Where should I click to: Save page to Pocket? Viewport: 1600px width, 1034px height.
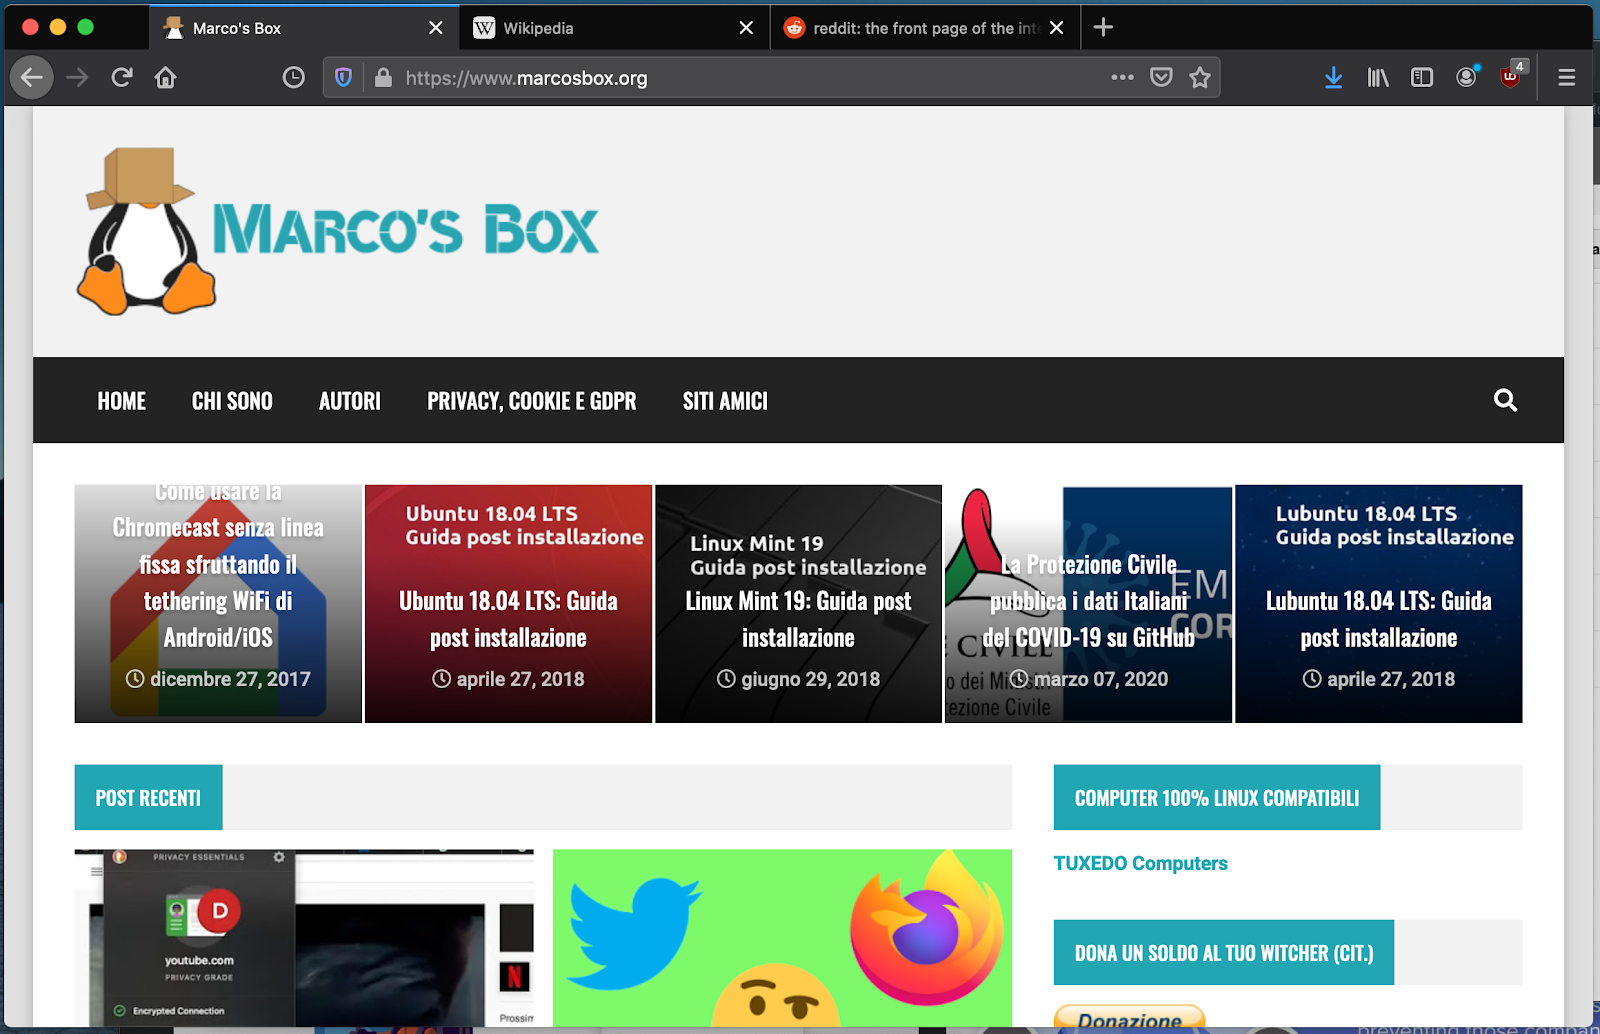tap(1161, 77)
